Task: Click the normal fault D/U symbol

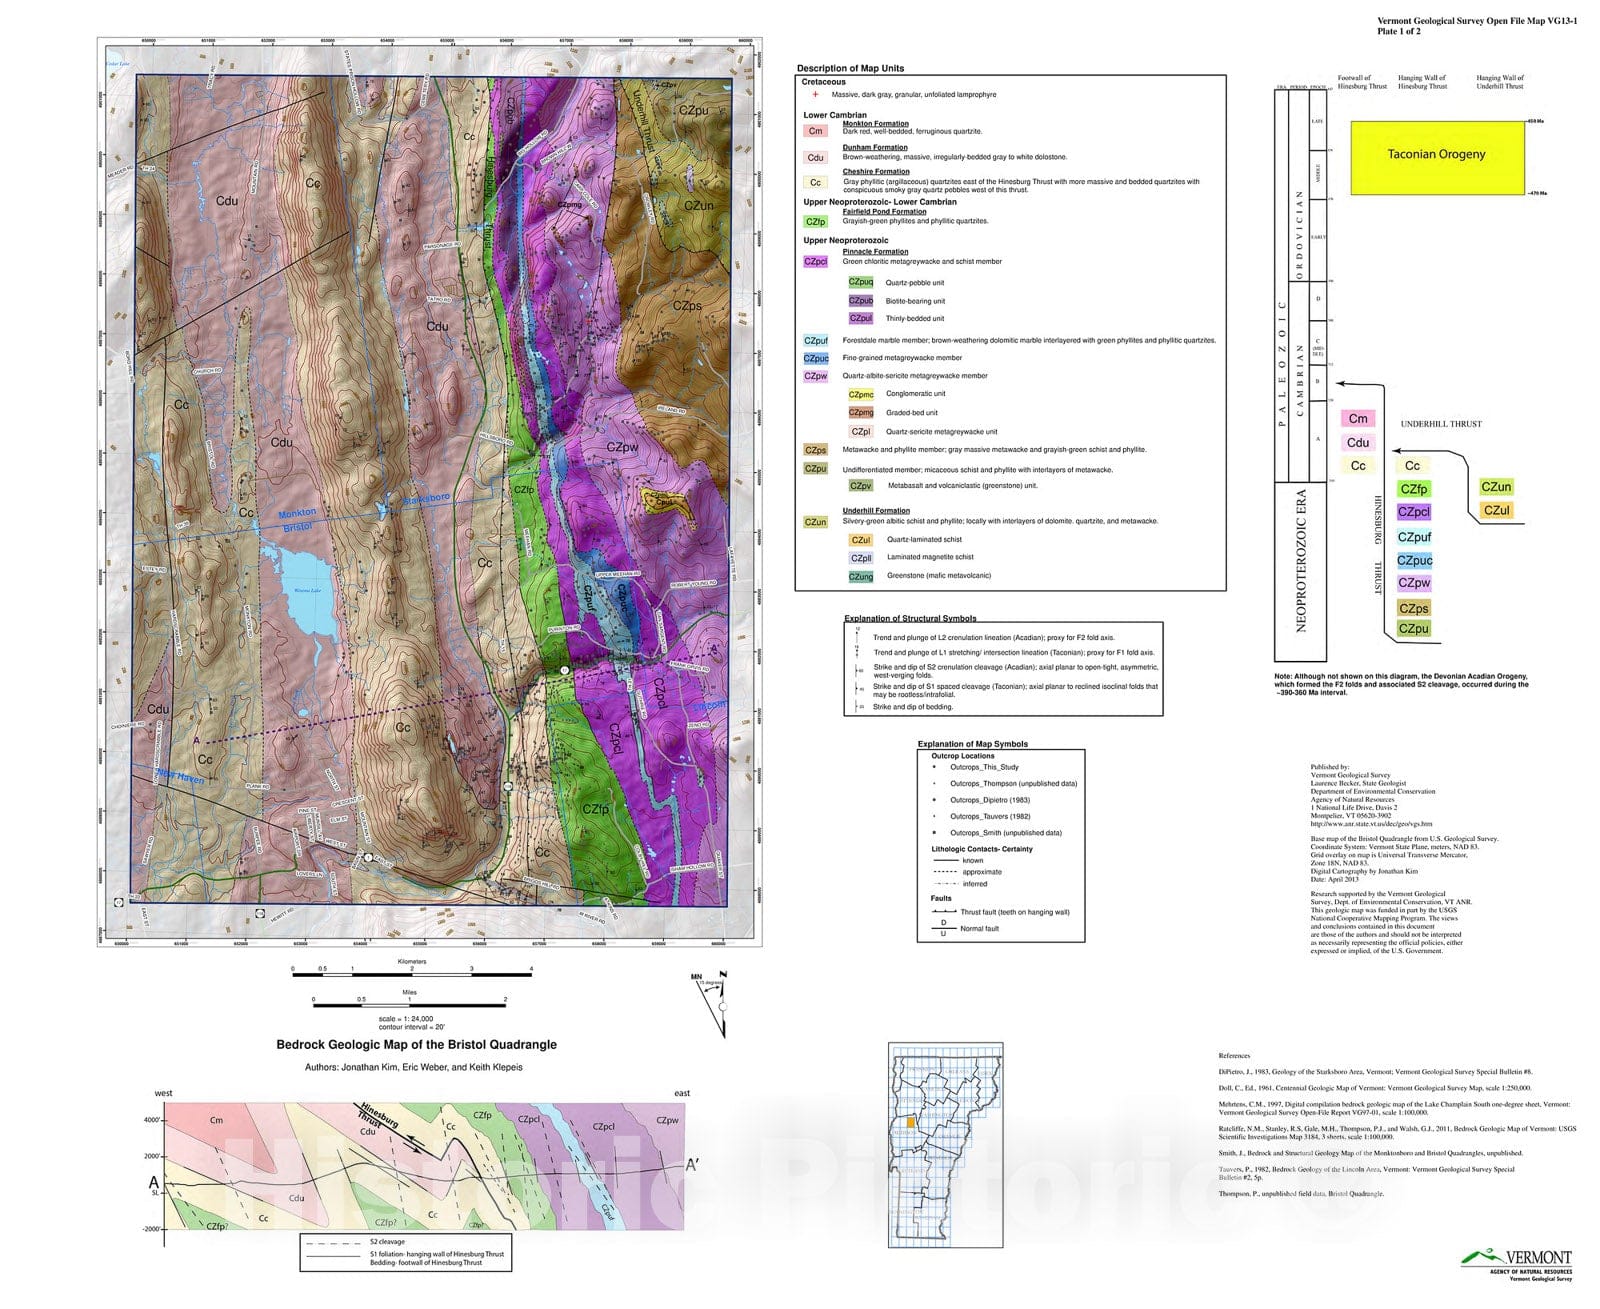Action: coord(943,928)
